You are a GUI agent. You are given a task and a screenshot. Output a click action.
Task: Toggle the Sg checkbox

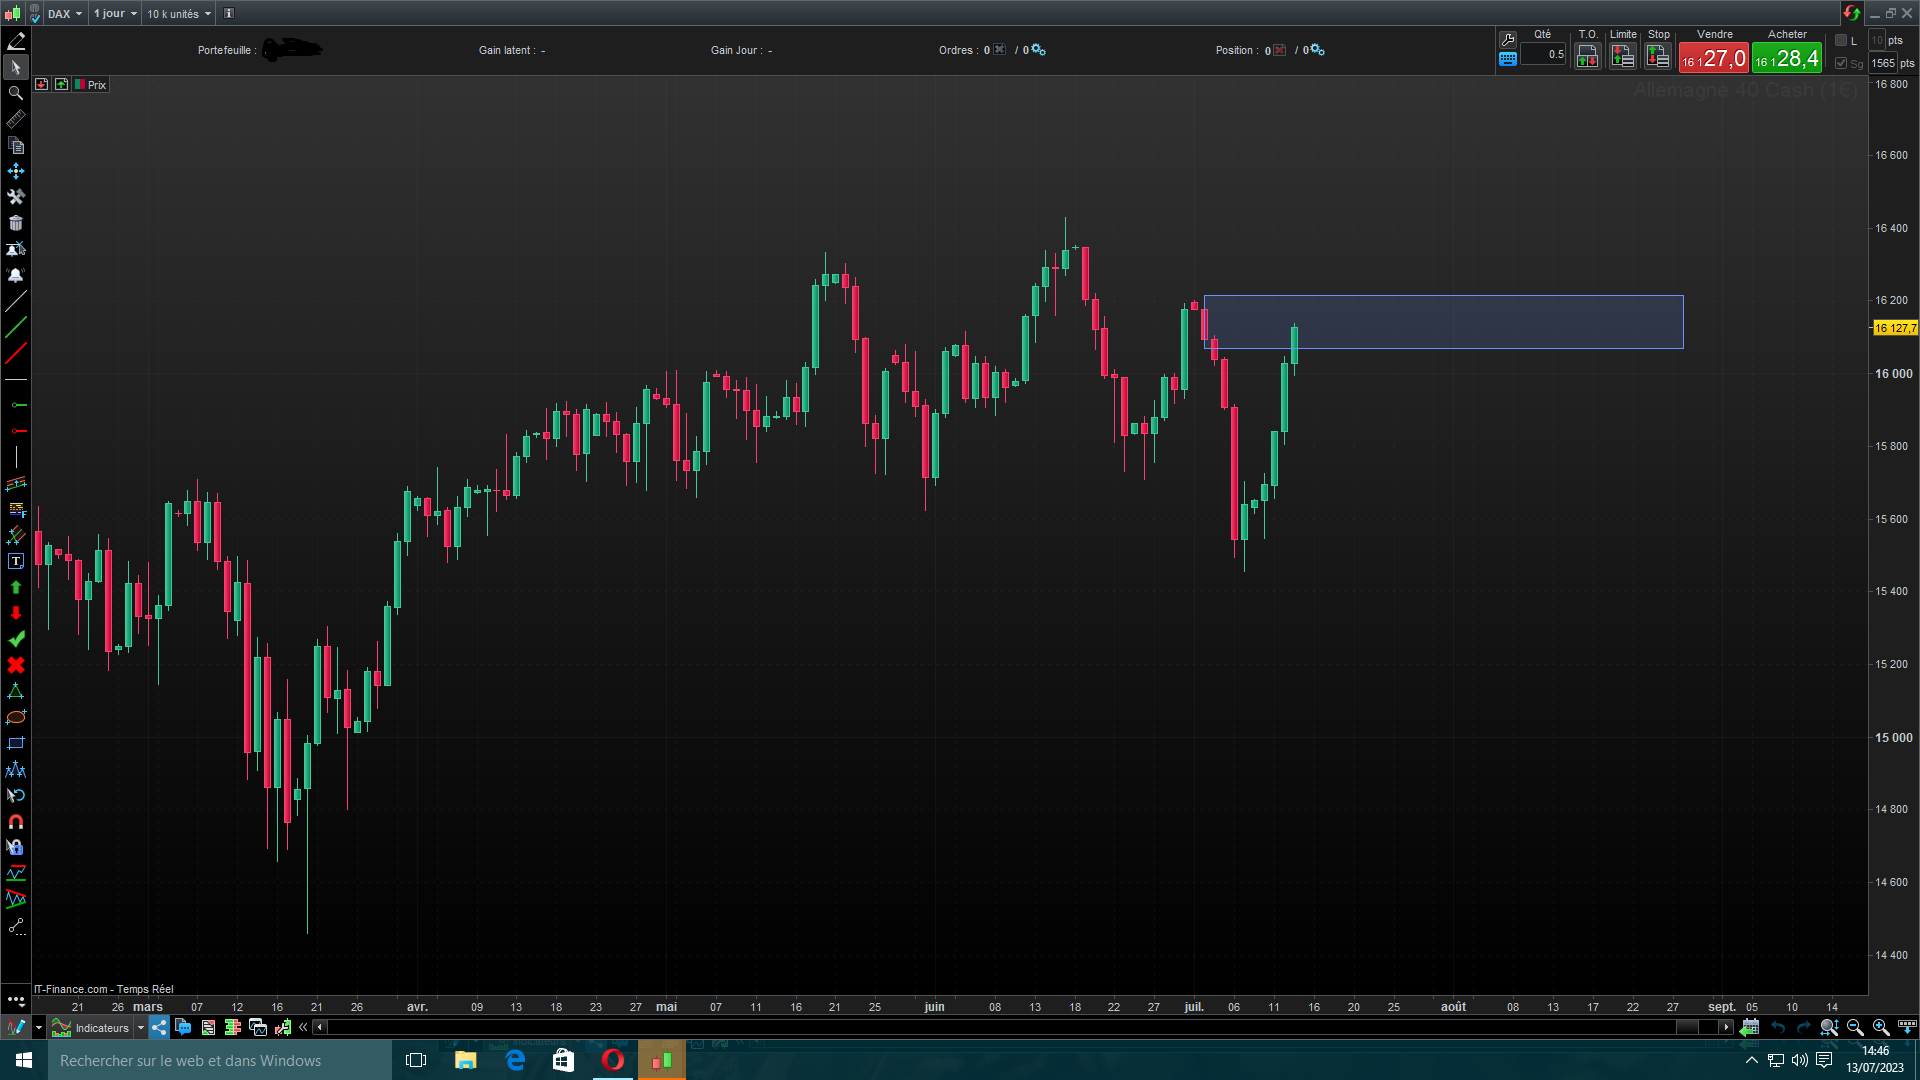click(1841, 63)
